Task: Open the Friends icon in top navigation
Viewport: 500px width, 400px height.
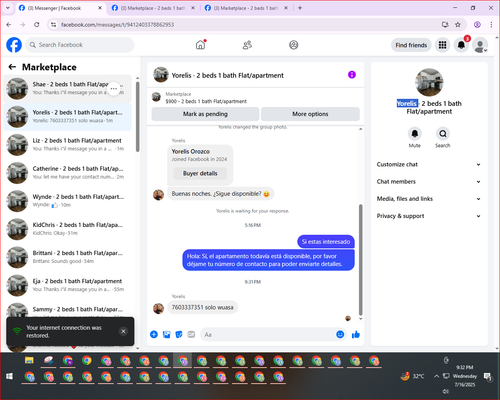Action: pos(247,45)
